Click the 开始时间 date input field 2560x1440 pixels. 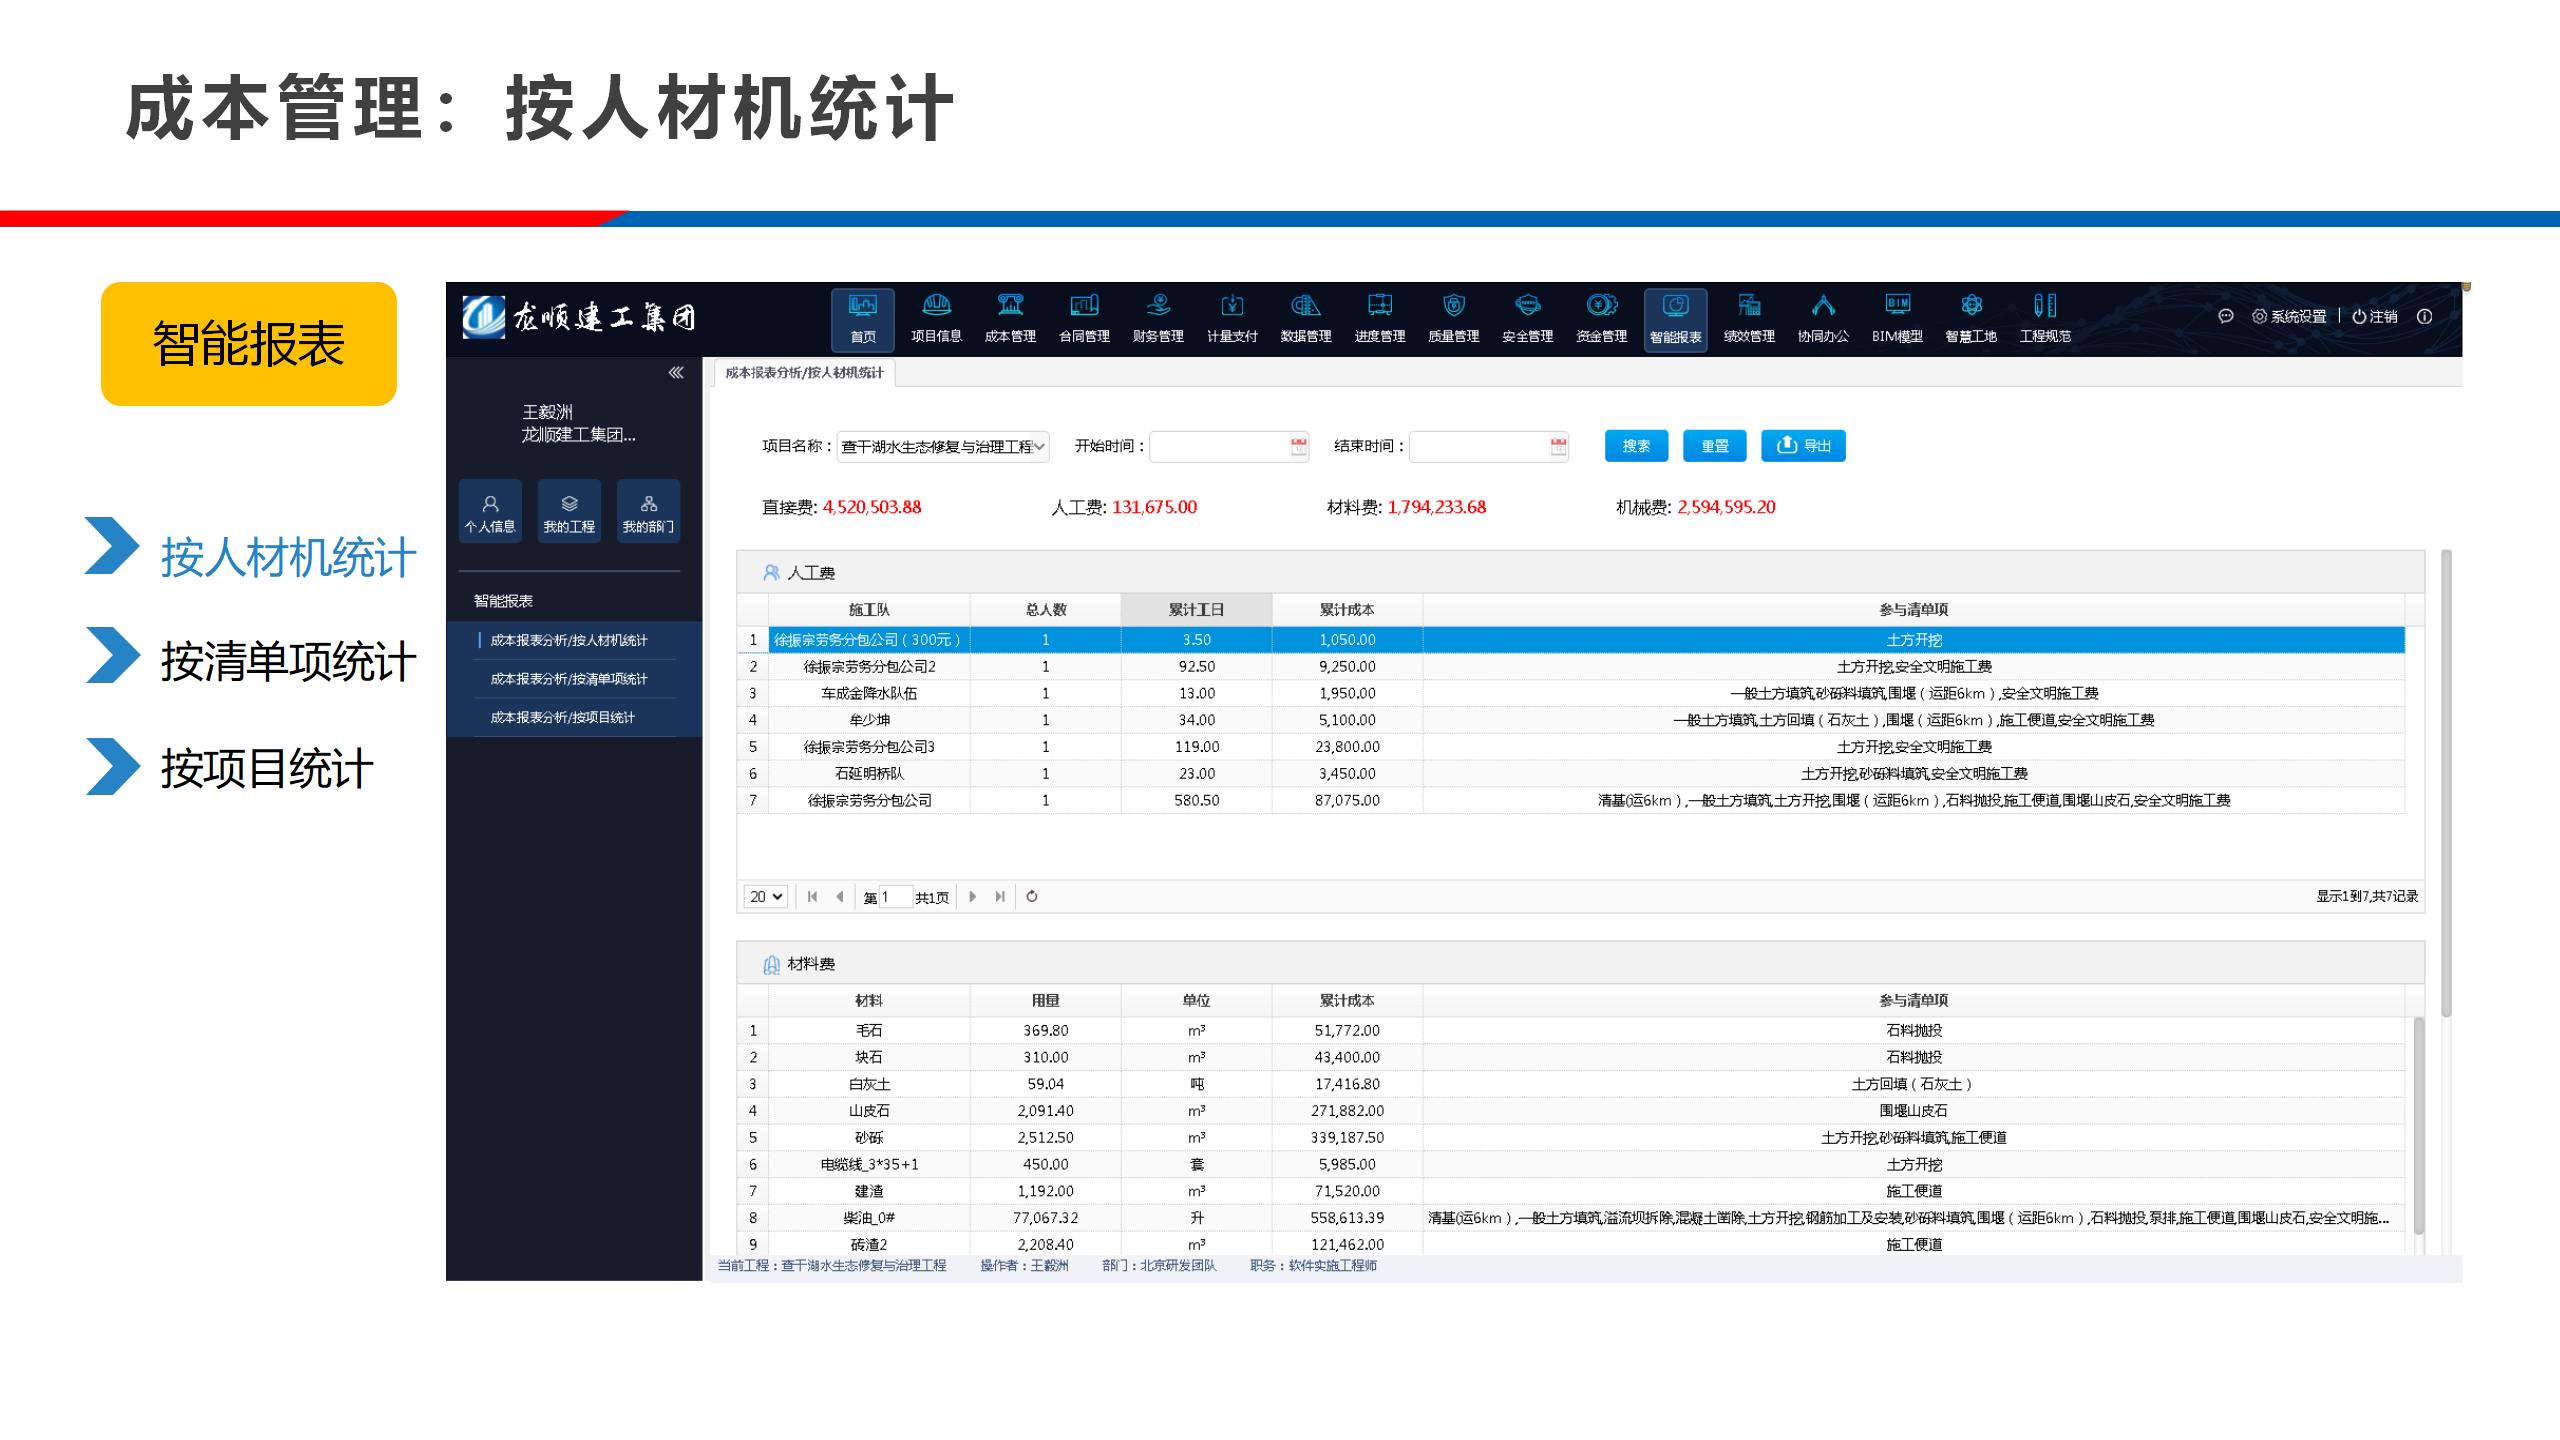1229,446
